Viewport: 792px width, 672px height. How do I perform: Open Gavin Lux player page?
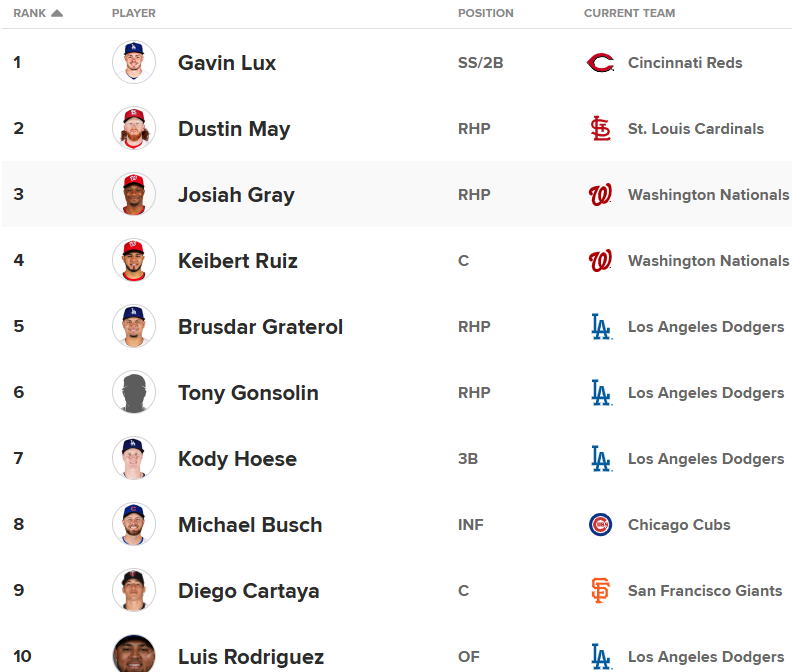pyautogui.click(x=227, y=63)
